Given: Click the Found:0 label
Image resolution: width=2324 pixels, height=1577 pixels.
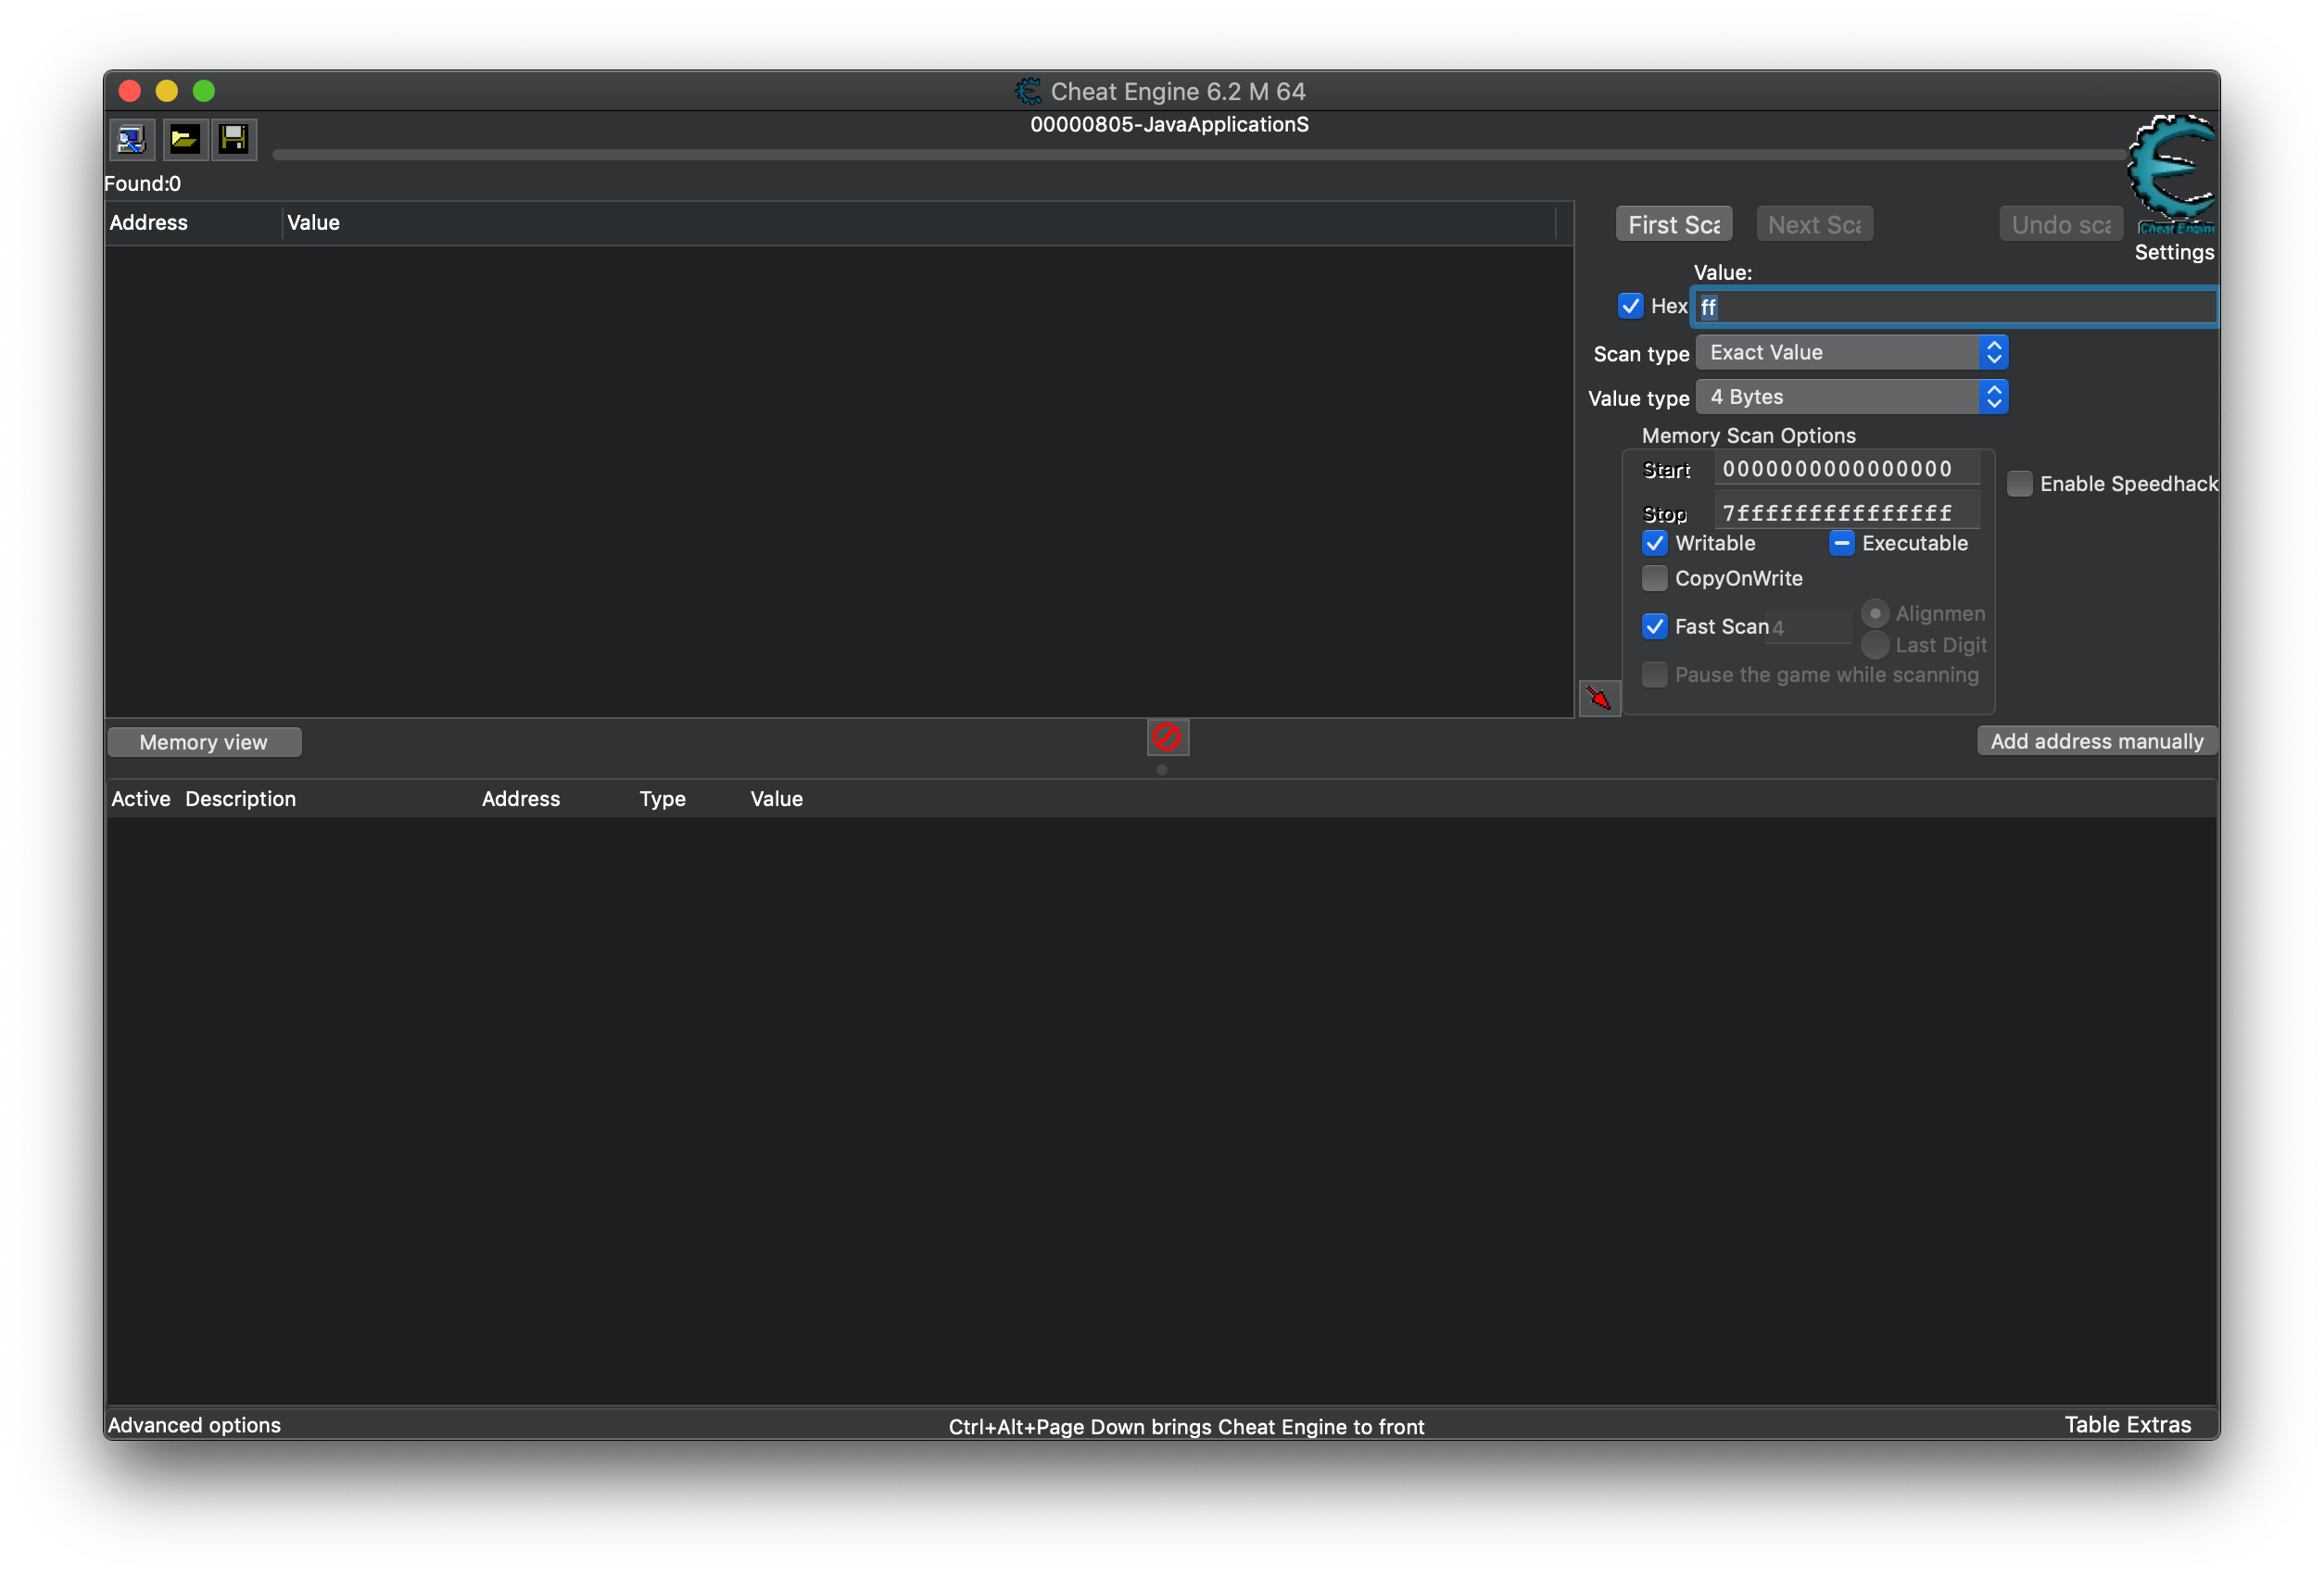Looking at the screenshot, I should pos(143,184).
